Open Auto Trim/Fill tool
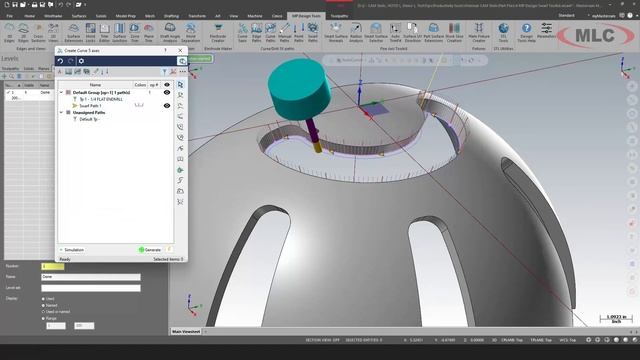The image size is (640, 360). 395,33
